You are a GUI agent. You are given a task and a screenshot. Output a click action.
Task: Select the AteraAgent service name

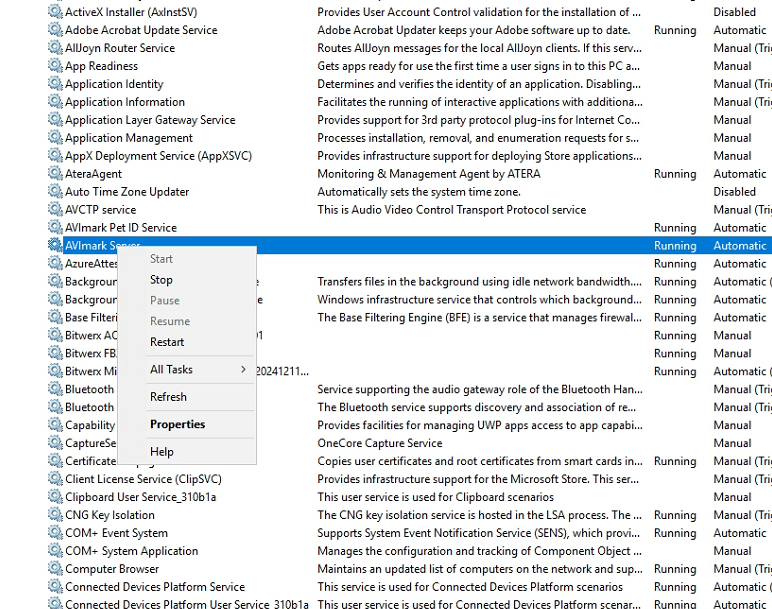(94, 174)
